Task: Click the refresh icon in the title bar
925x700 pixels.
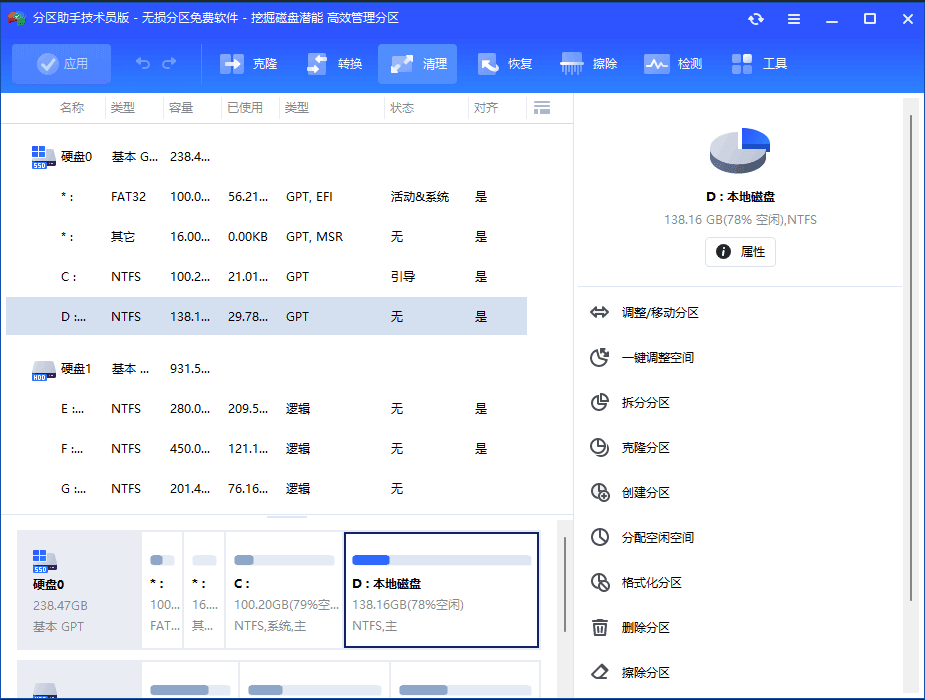Action: (x=756, y=18)
